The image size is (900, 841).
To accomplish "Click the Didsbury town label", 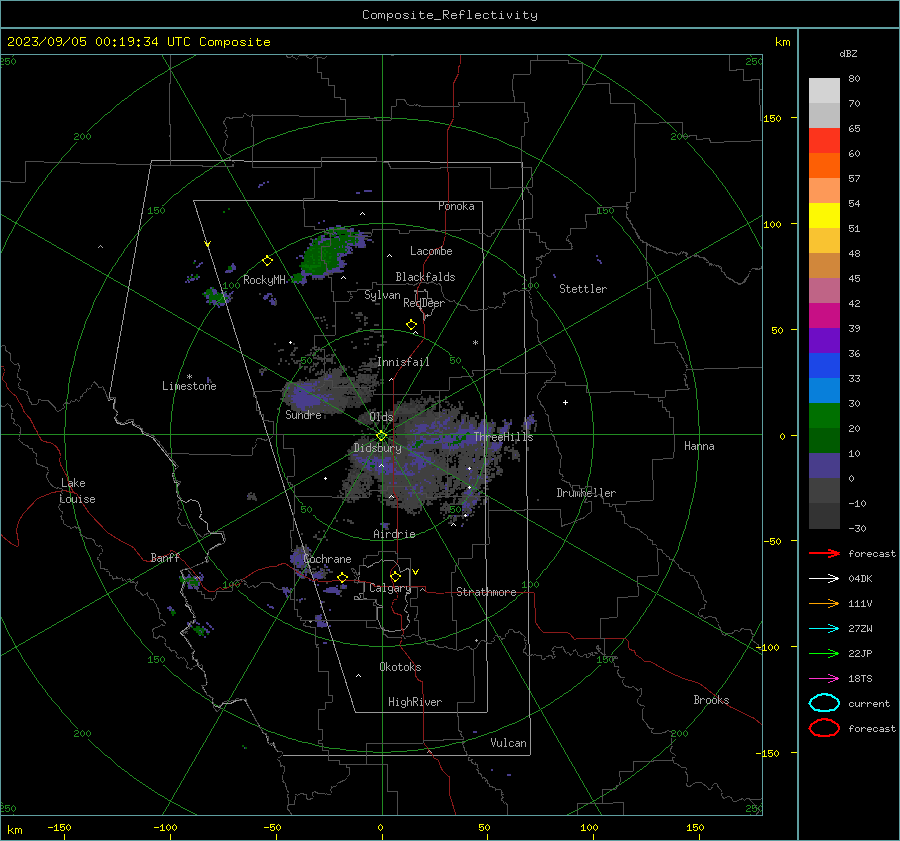I will click(x=377, y=448).
